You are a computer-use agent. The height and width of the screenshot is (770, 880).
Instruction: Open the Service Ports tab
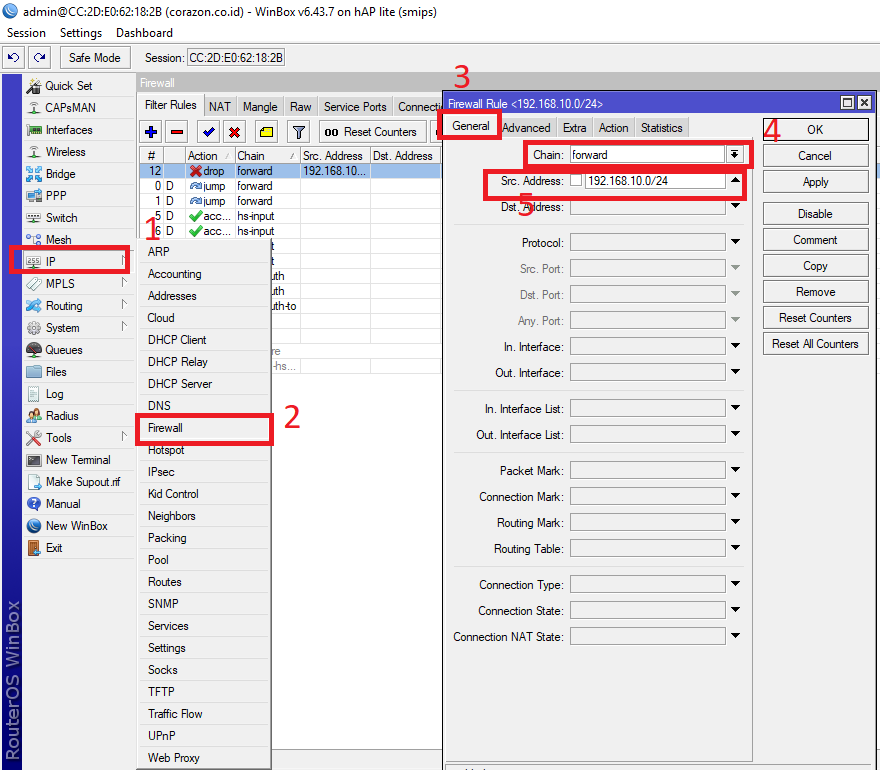355,107
